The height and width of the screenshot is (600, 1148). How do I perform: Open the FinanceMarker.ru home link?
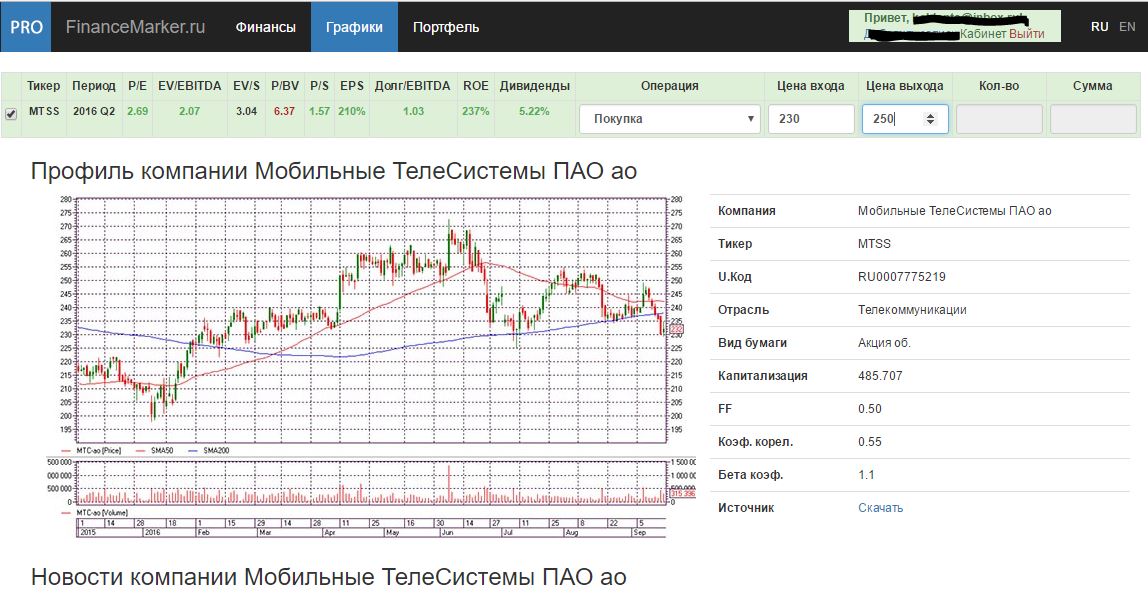coord(135,27)
